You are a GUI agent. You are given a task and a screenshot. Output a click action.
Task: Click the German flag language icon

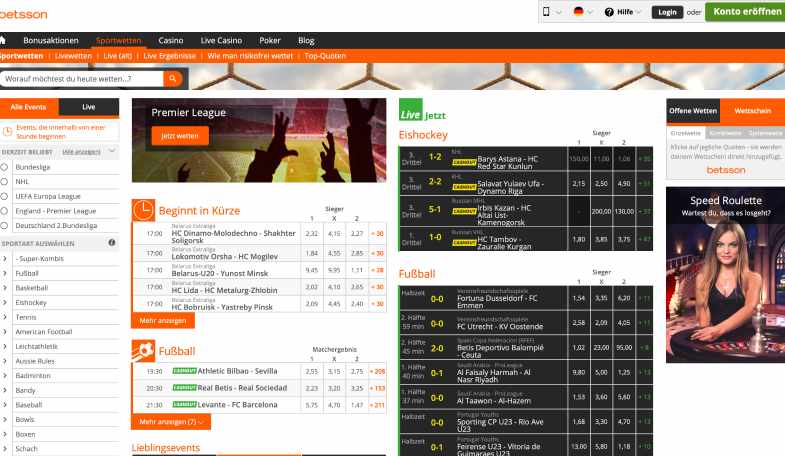578,12
